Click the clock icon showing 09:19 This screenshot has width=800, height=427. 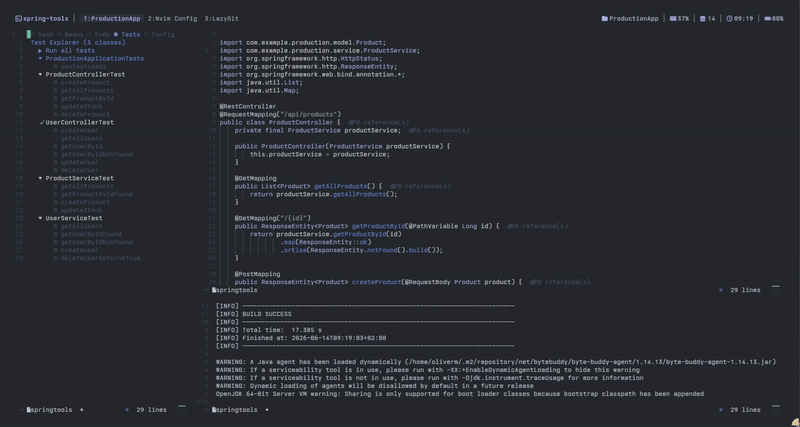point(729,19)
